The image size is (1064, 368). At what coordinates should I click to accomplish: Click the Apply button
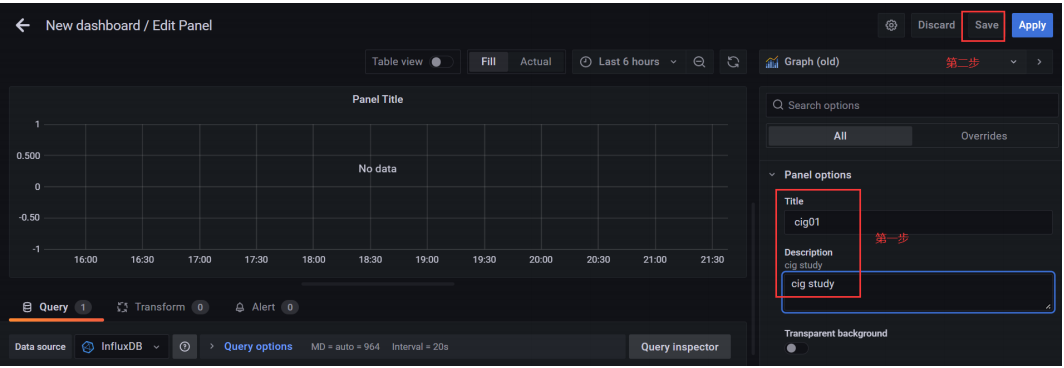pos(1032,25)
